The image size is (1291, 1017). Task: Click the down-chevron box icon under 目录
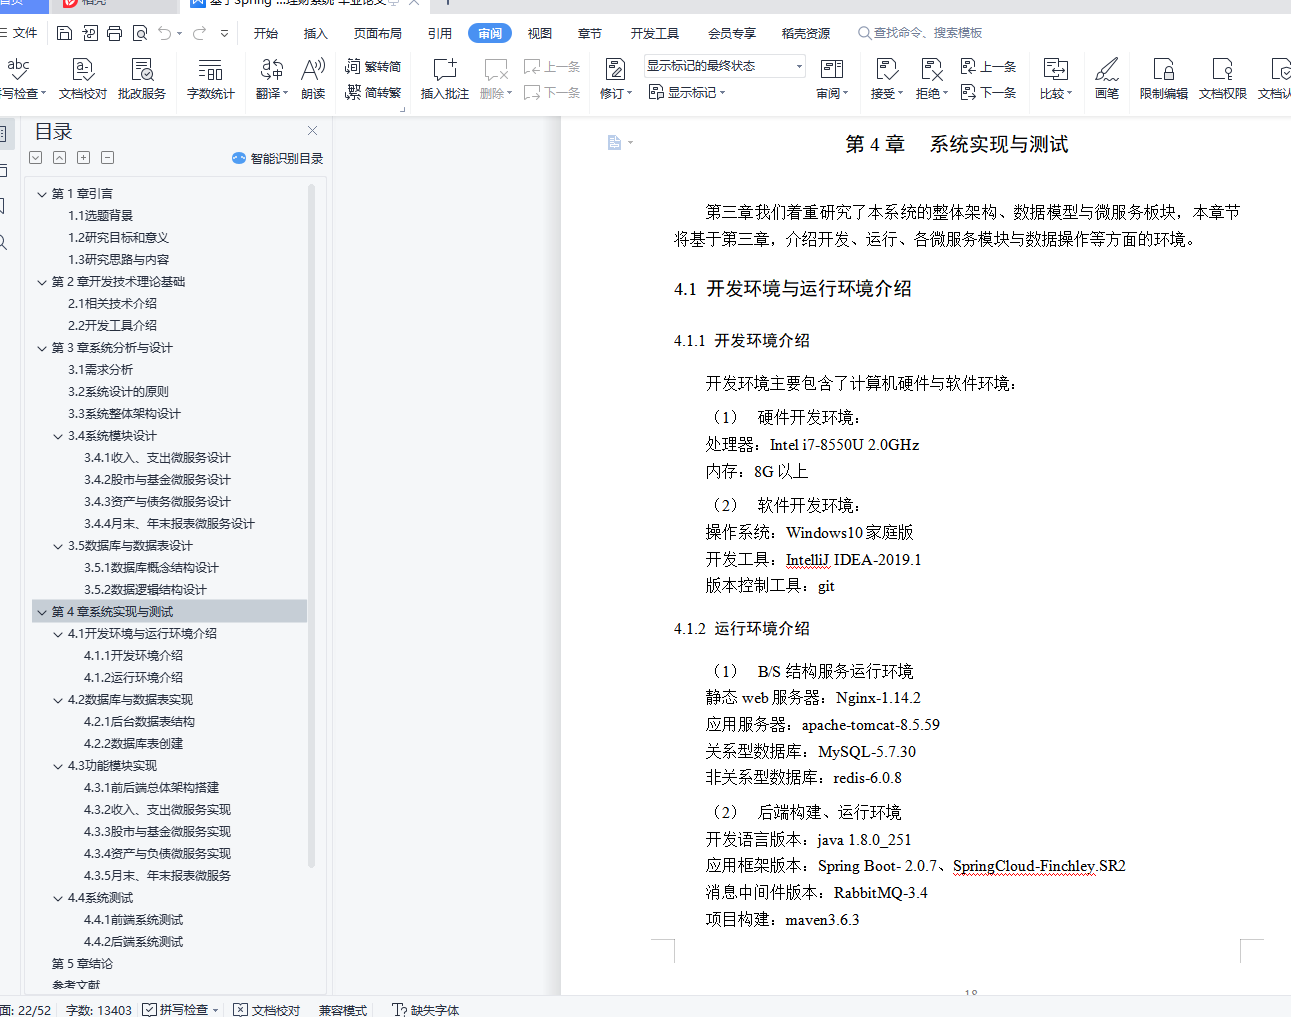(x=36, y=158)
